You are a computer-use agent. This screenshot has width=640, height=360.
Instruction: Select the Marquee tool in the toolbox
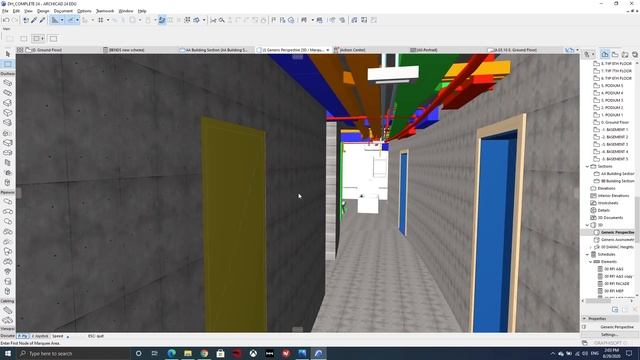8,64
